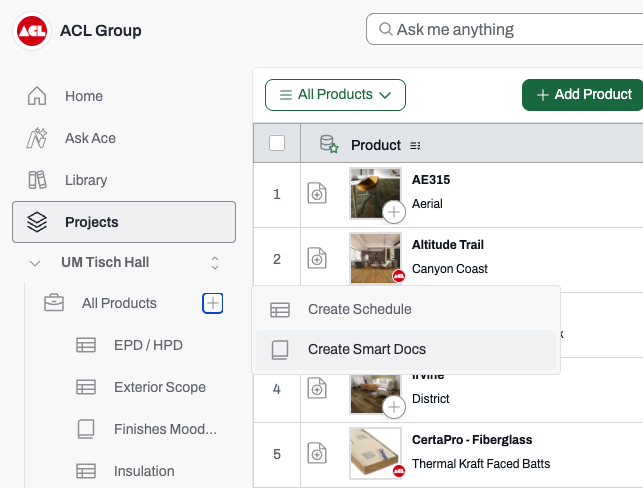The width and height of the screenshot is (643, 488).
Task: Select row number 4
Action: point(277,389)
